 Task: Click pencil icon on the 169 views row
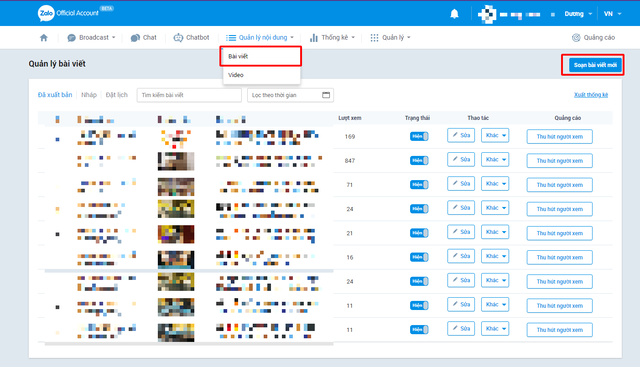pyautogui.click(x=455, y=135)
